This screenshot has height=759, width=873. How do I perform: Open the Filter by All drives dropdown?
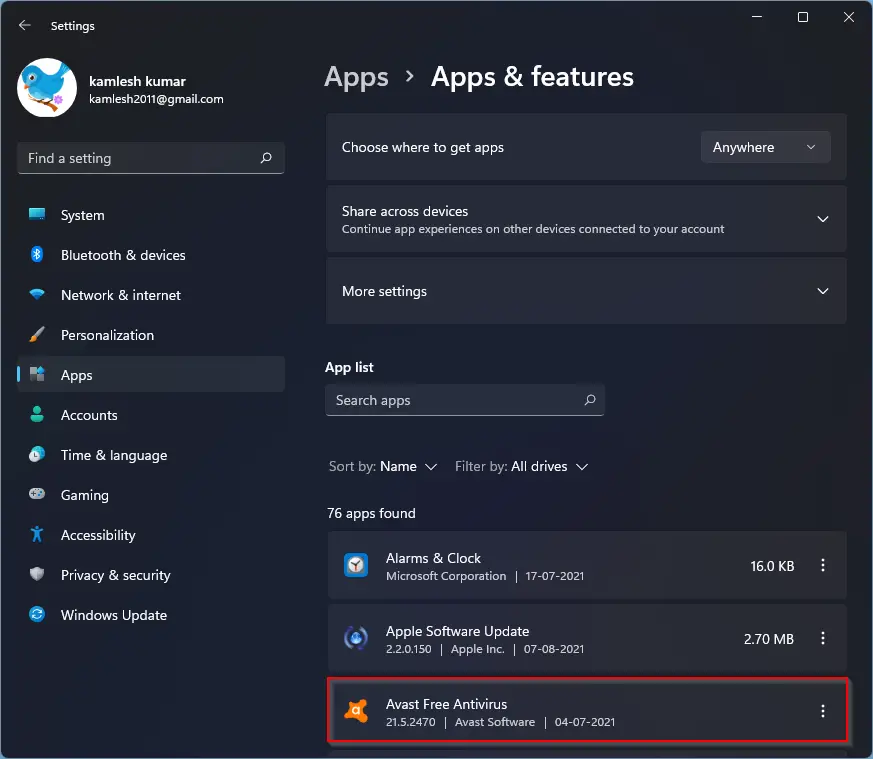[521, 466]
